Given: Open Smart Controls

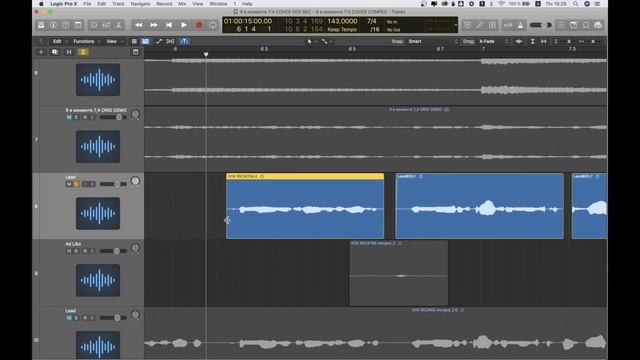Looking at the screenshot, I should 94,25.
